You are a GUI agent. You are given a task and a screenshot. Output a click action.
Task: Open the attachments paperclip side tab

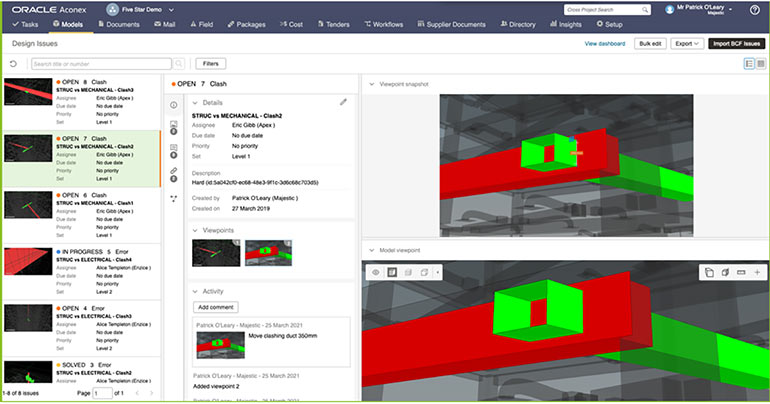pyautogui.click(x=173, y=174)
